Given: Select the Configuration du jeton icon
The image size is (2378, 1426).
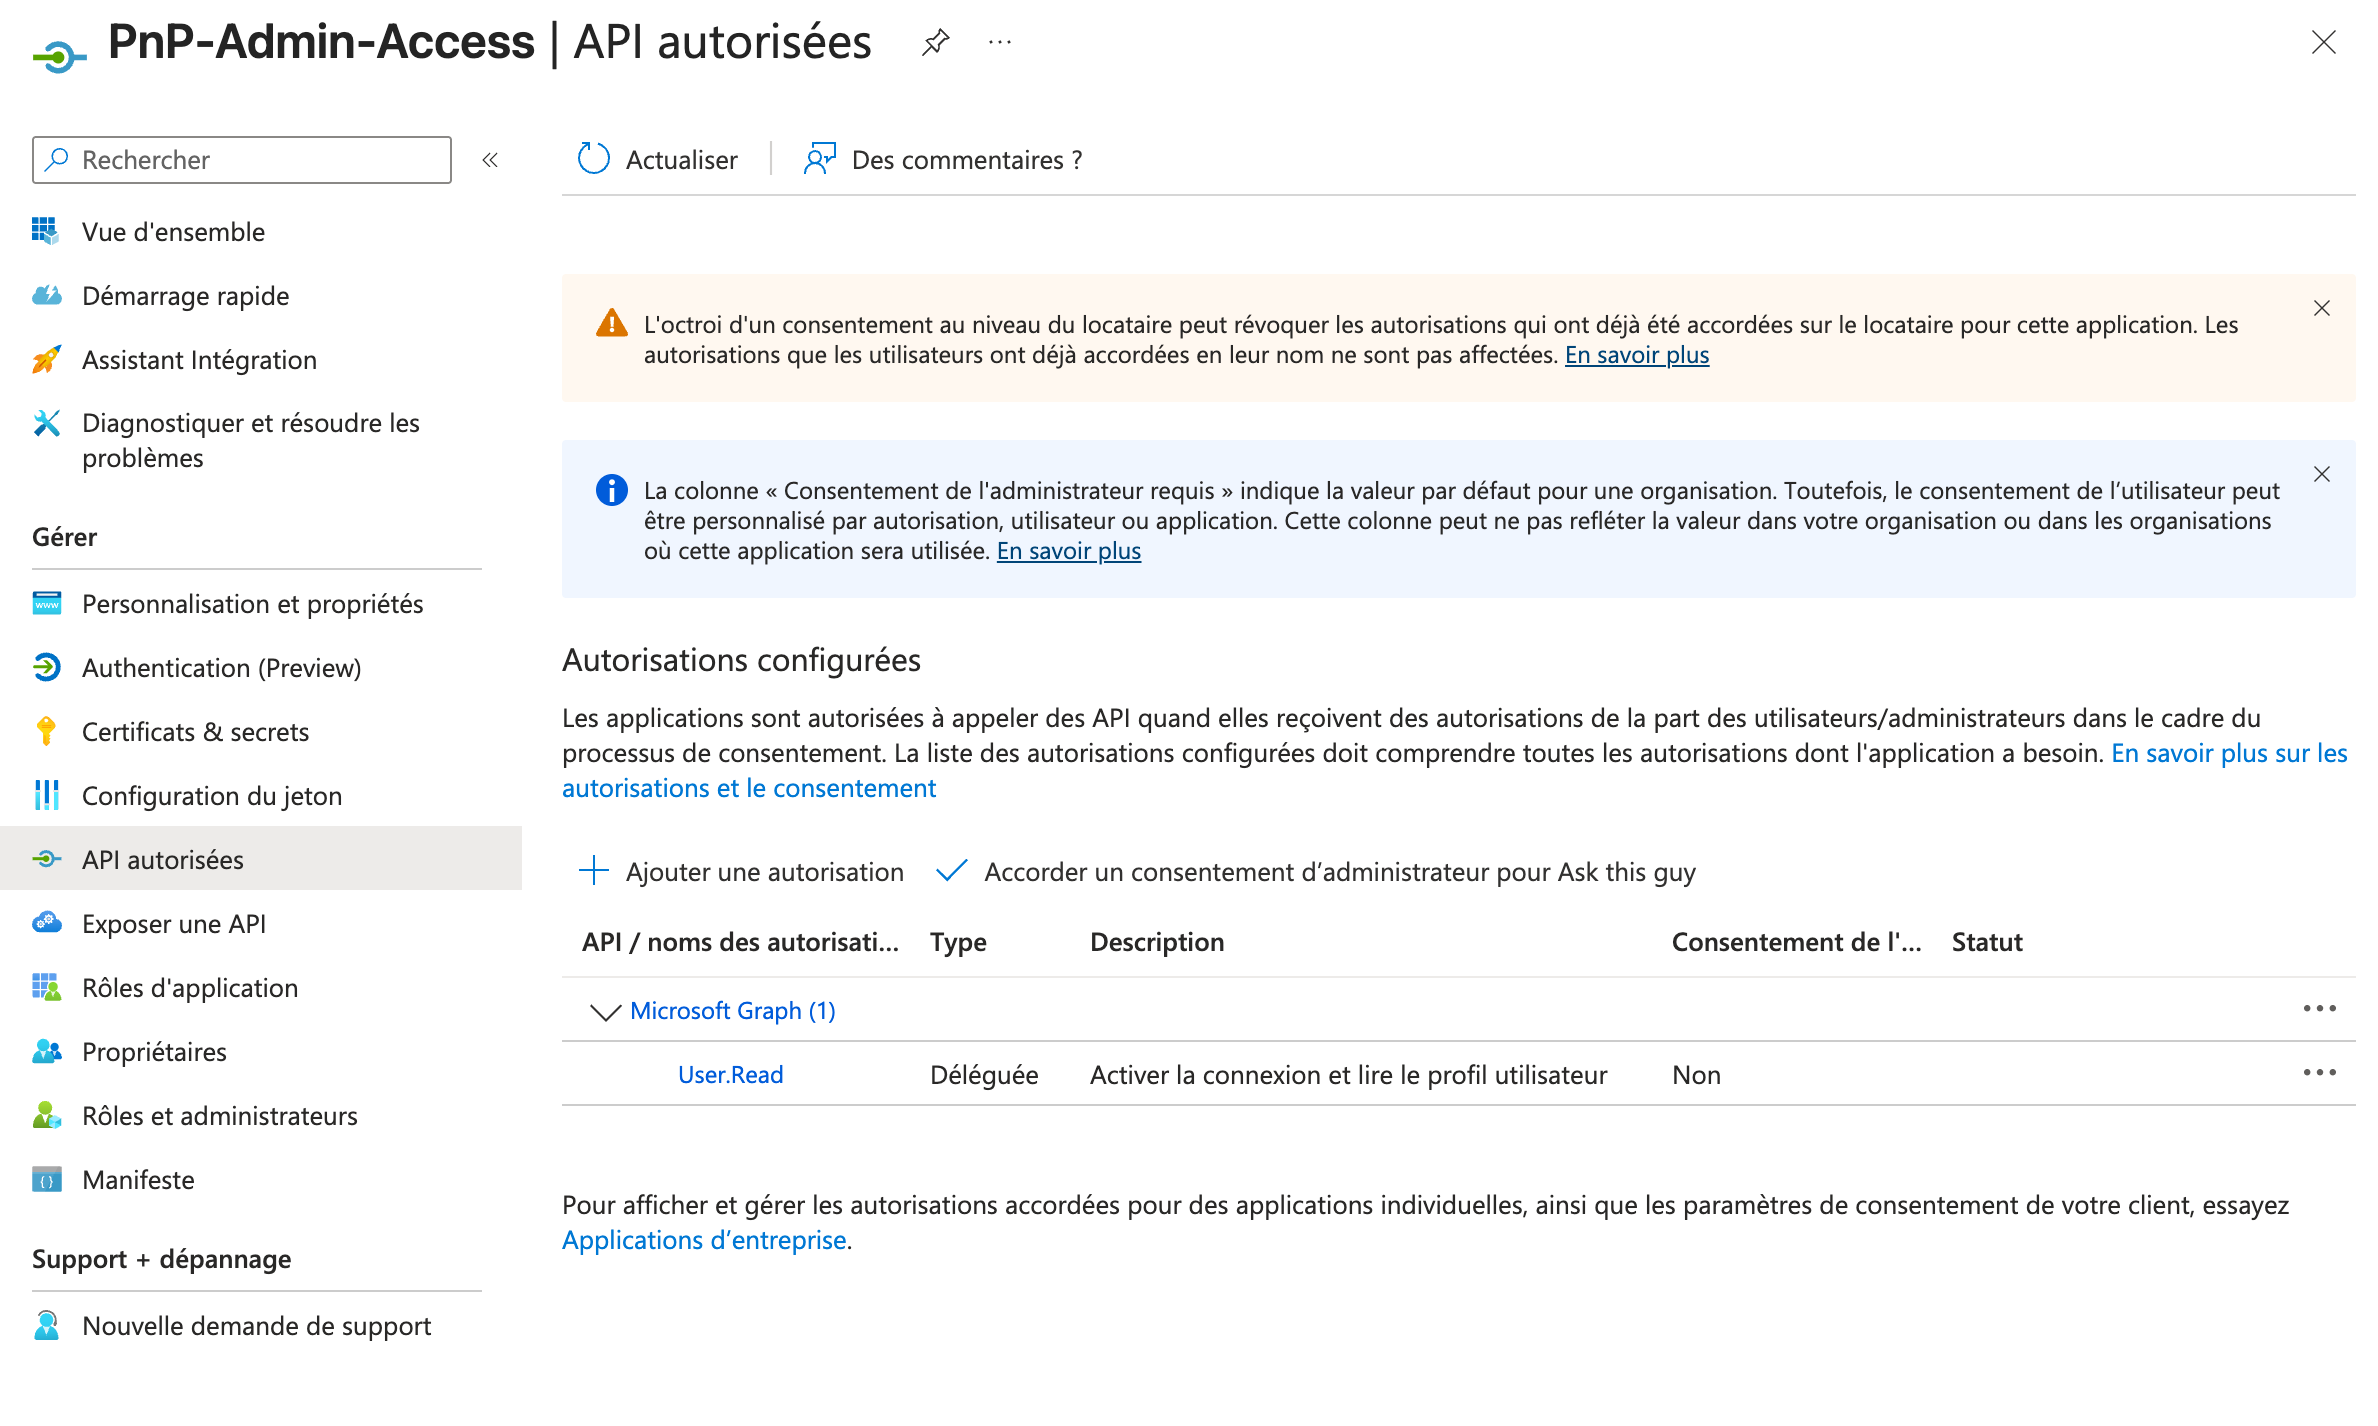Looking at the screenshot, I should [46, 795].
